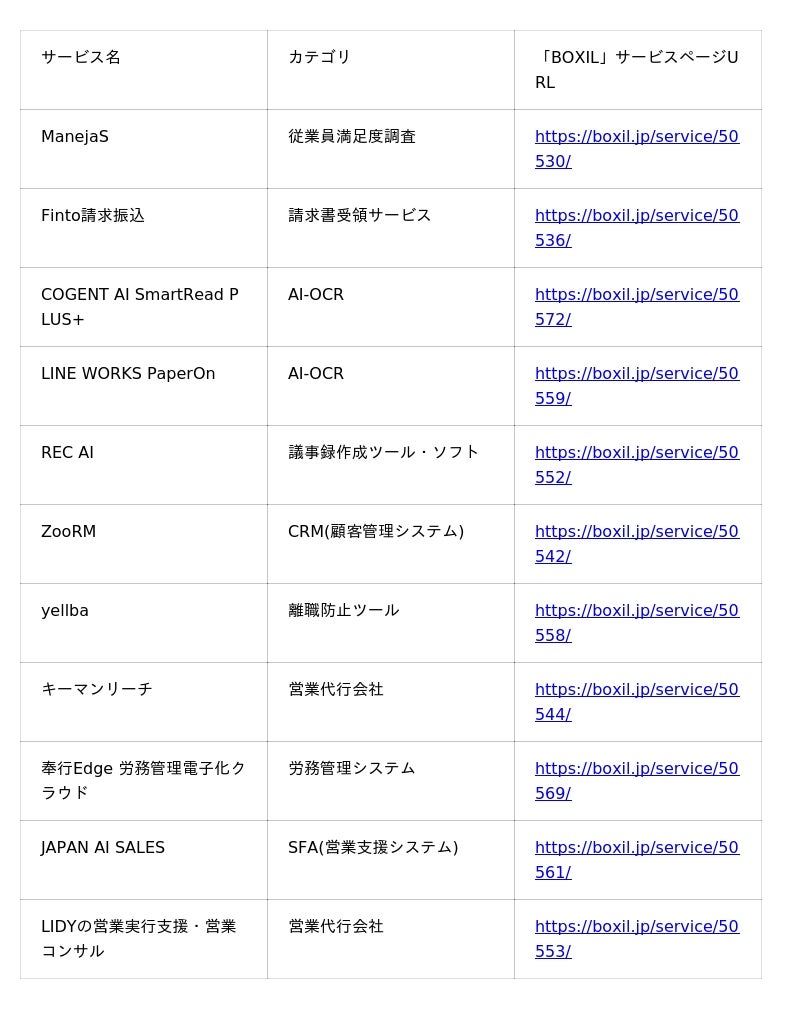
Task: Open the ZooRM service page URL
Action: coord(636,532)
